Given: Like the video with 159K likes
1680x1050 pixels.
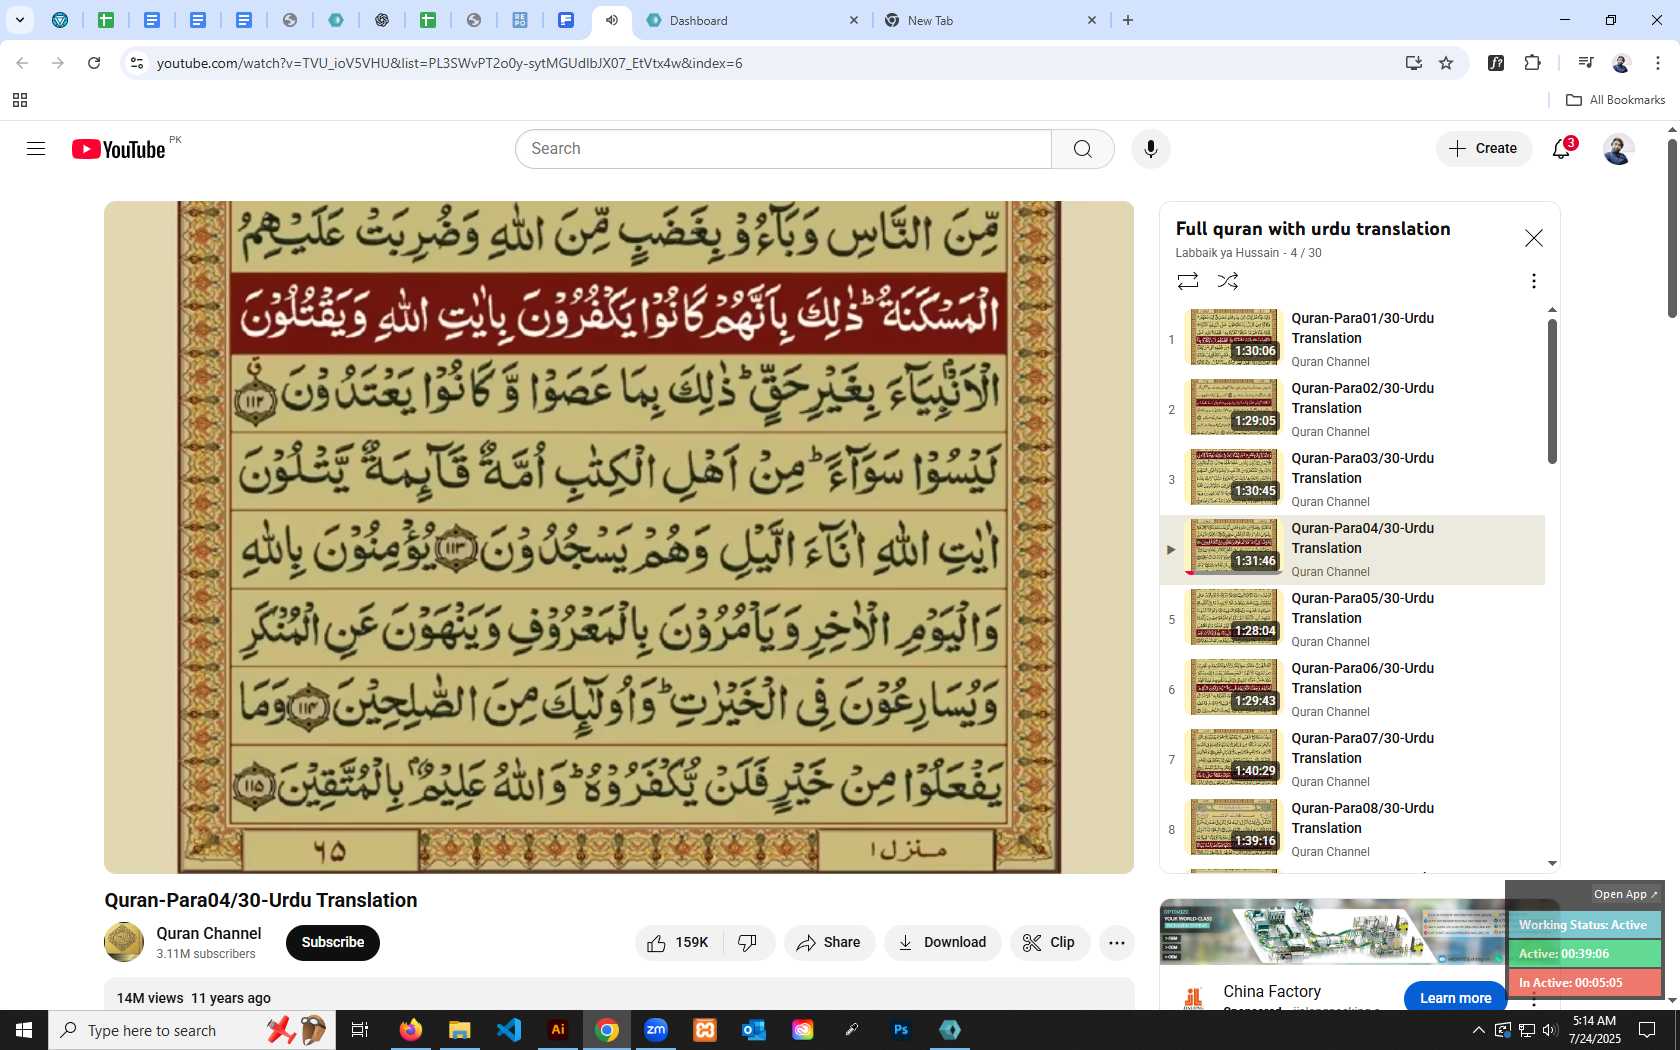Looking at the screenshot, I should (x=678, y=943).
